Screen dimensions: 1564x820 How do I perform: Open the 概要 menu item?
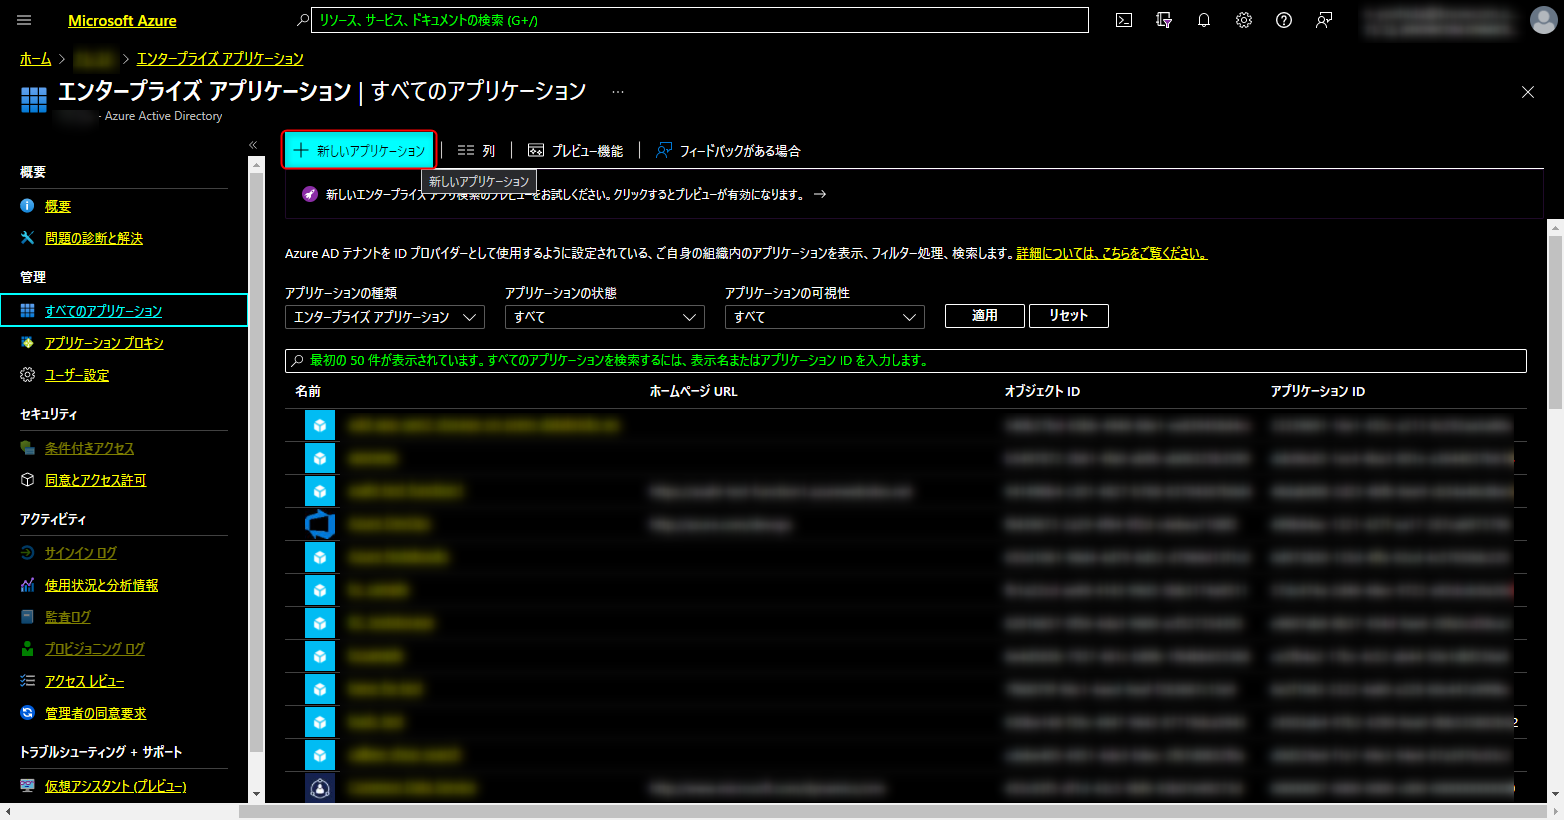tap(58, 206)
